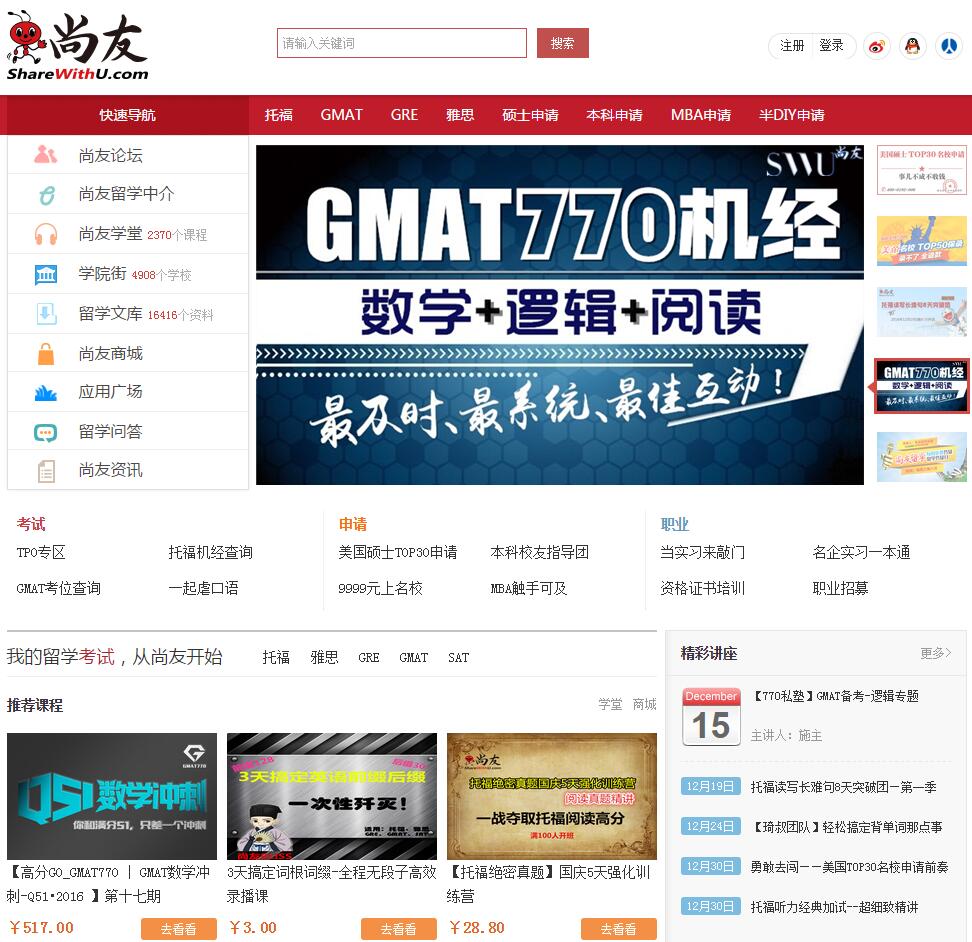The height and width of the screenshot is (942, 972).
Task: Switch recommended courses to 学堂
Action: tap(610, 705)
